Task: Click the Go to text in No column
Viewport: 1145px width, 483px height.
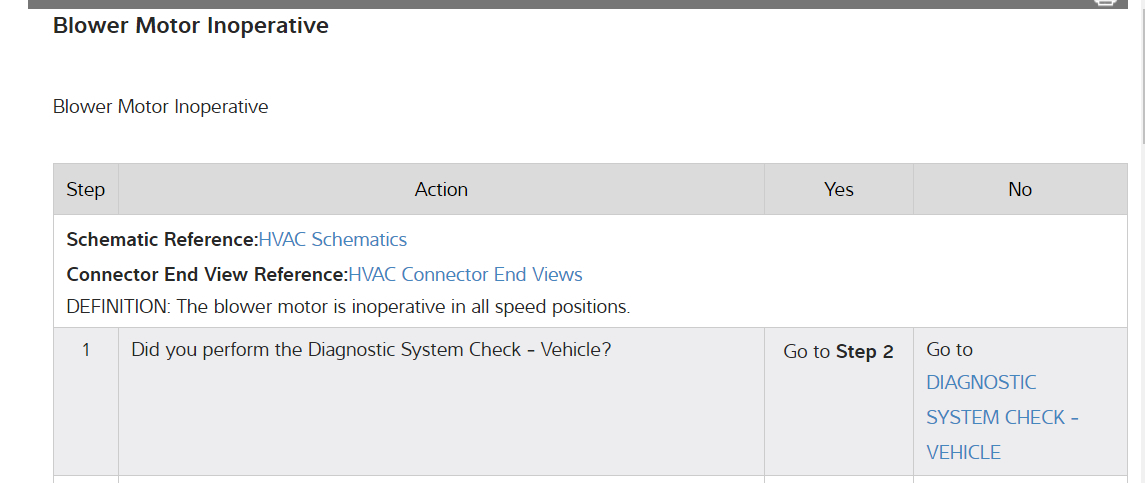Action: [x=949, y=350]
